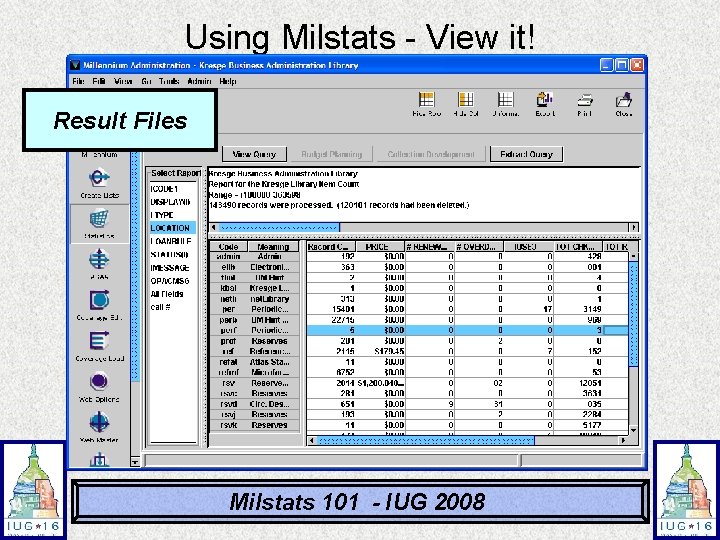Viewport: 720px width, 540px height.
Task: Select the IMESSAGE report
Action: tap(173, 268)
